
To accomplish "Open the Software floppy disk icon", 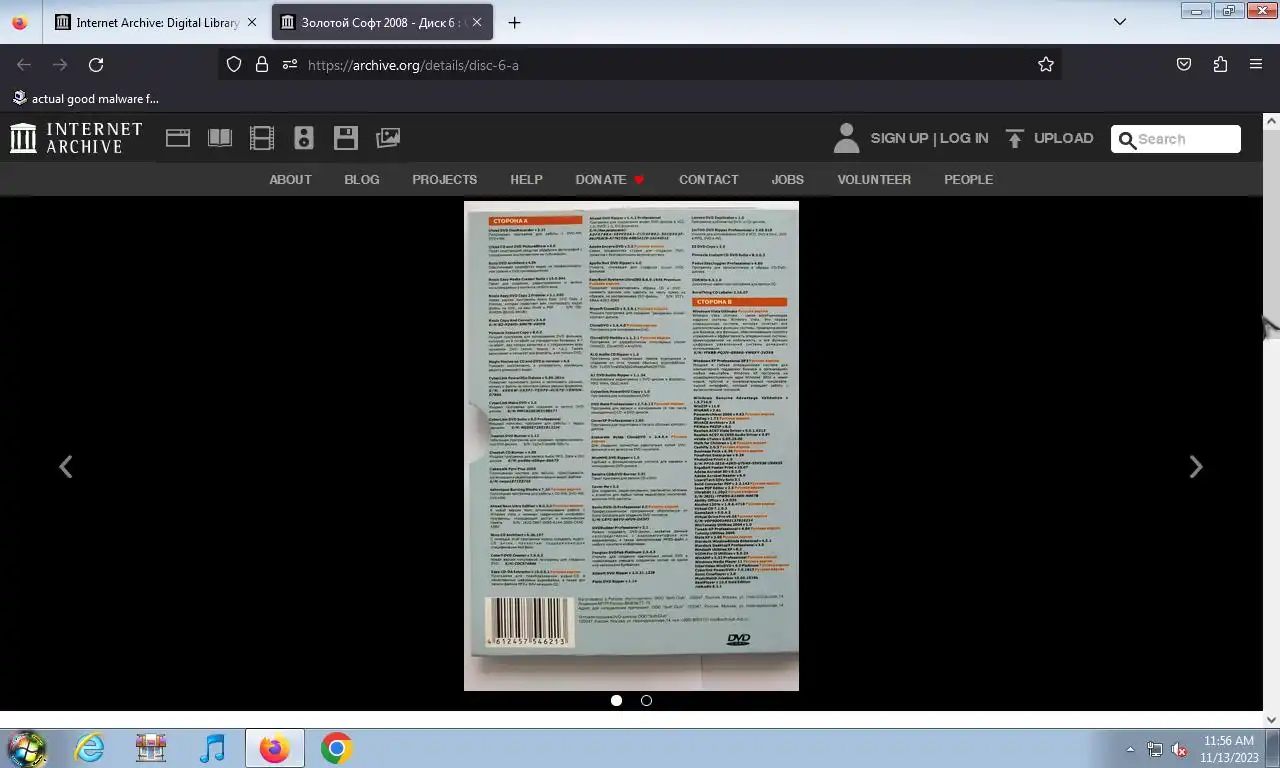I will pyautogui.click(x=346, y=138).
